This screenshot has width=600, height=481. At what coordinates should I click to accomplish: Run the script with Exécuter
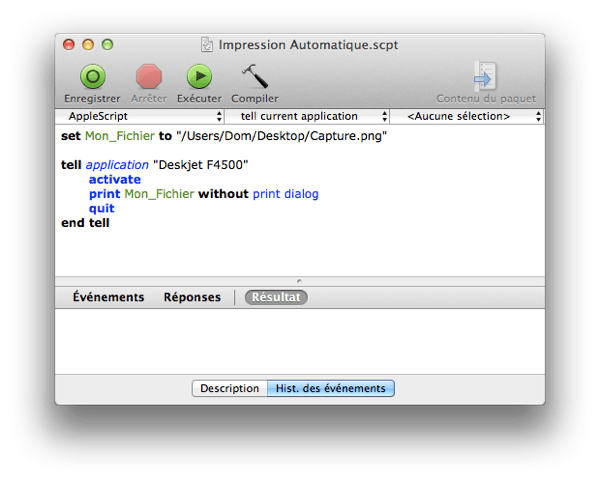tap(199, 77)
